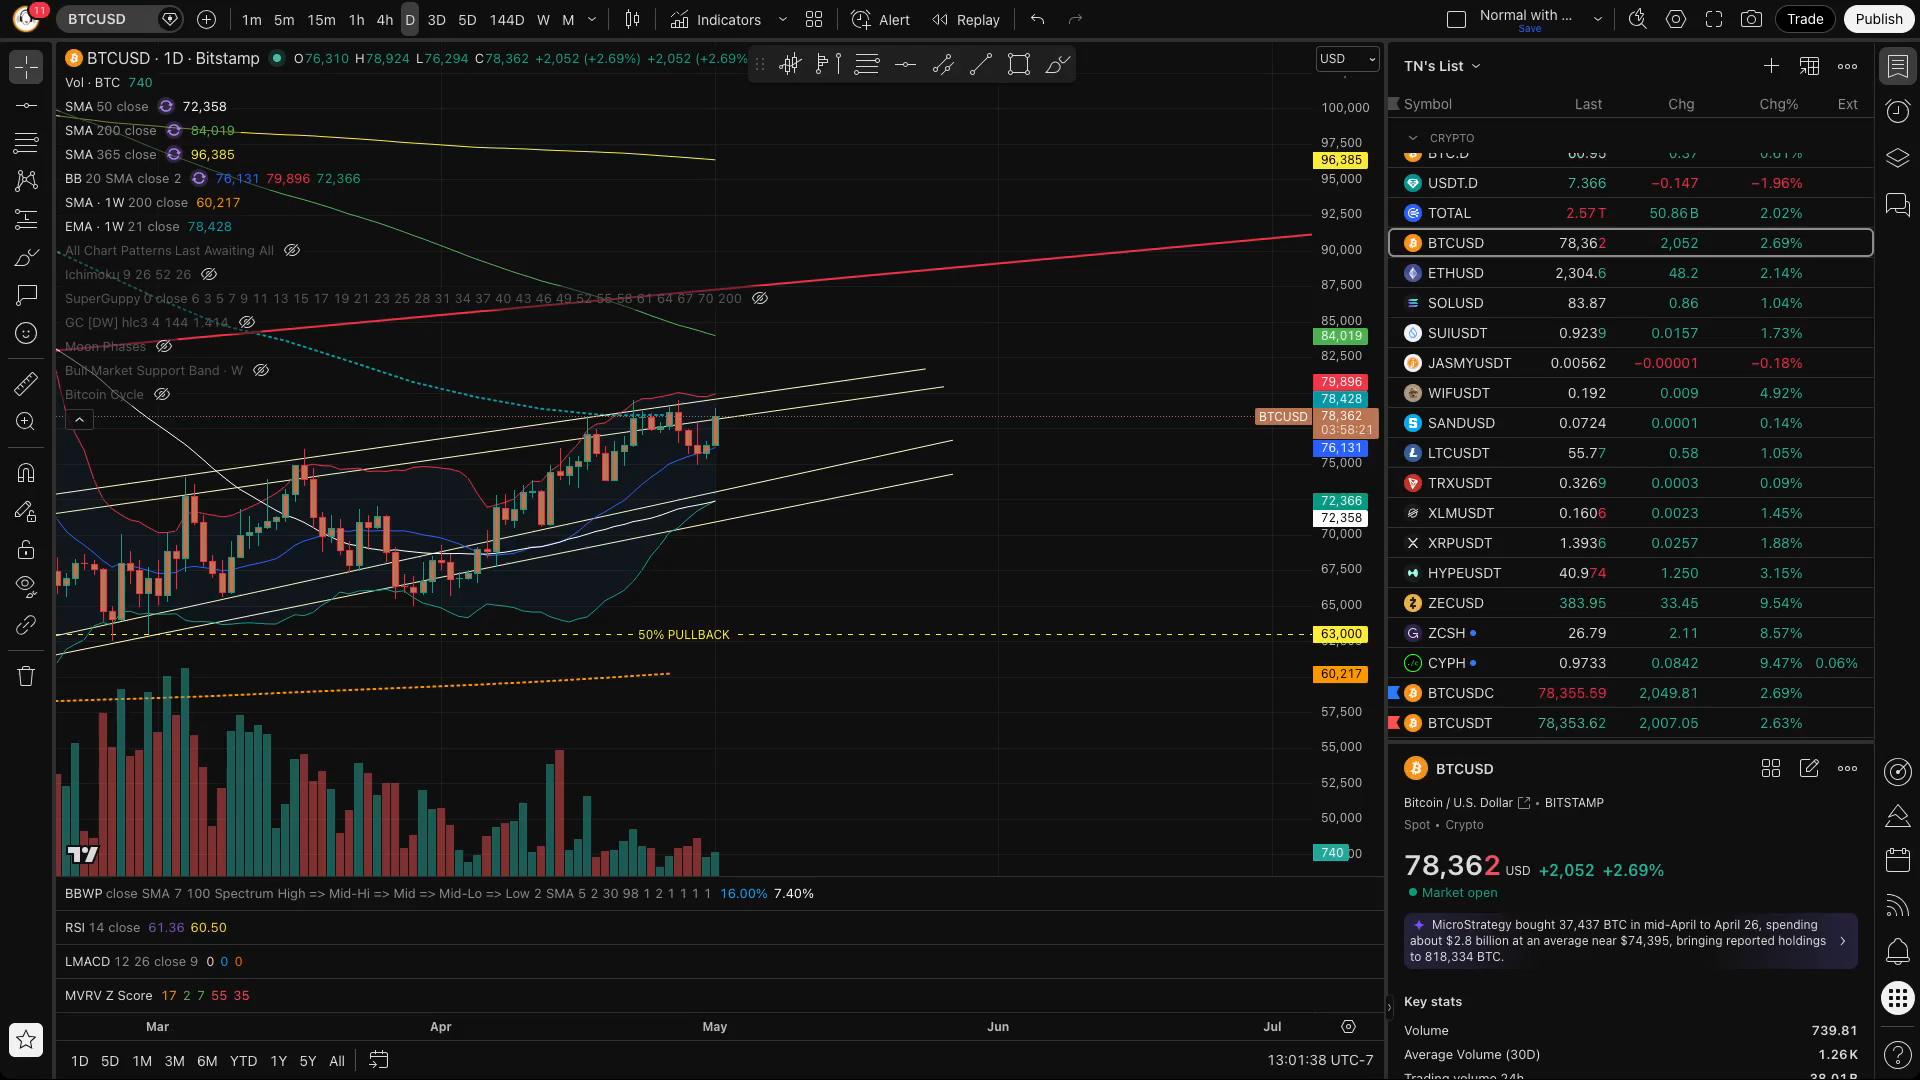Take a chart snapshot with camera icon
Viewport: 1920px width, 1080px height.
click(1752, 19)
